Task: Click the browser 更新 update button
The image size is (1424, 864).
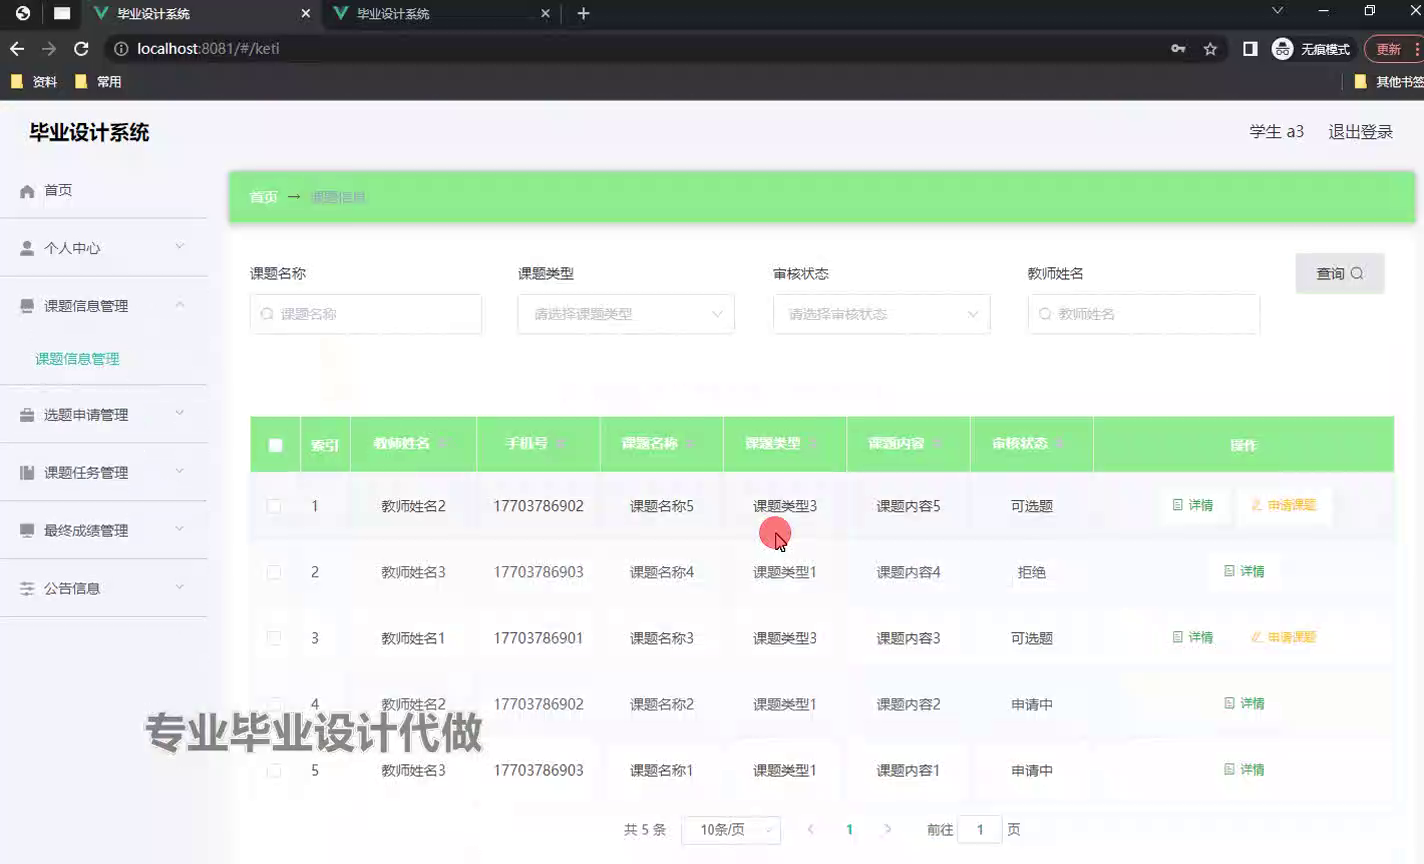Action: tap(1394, 48)
